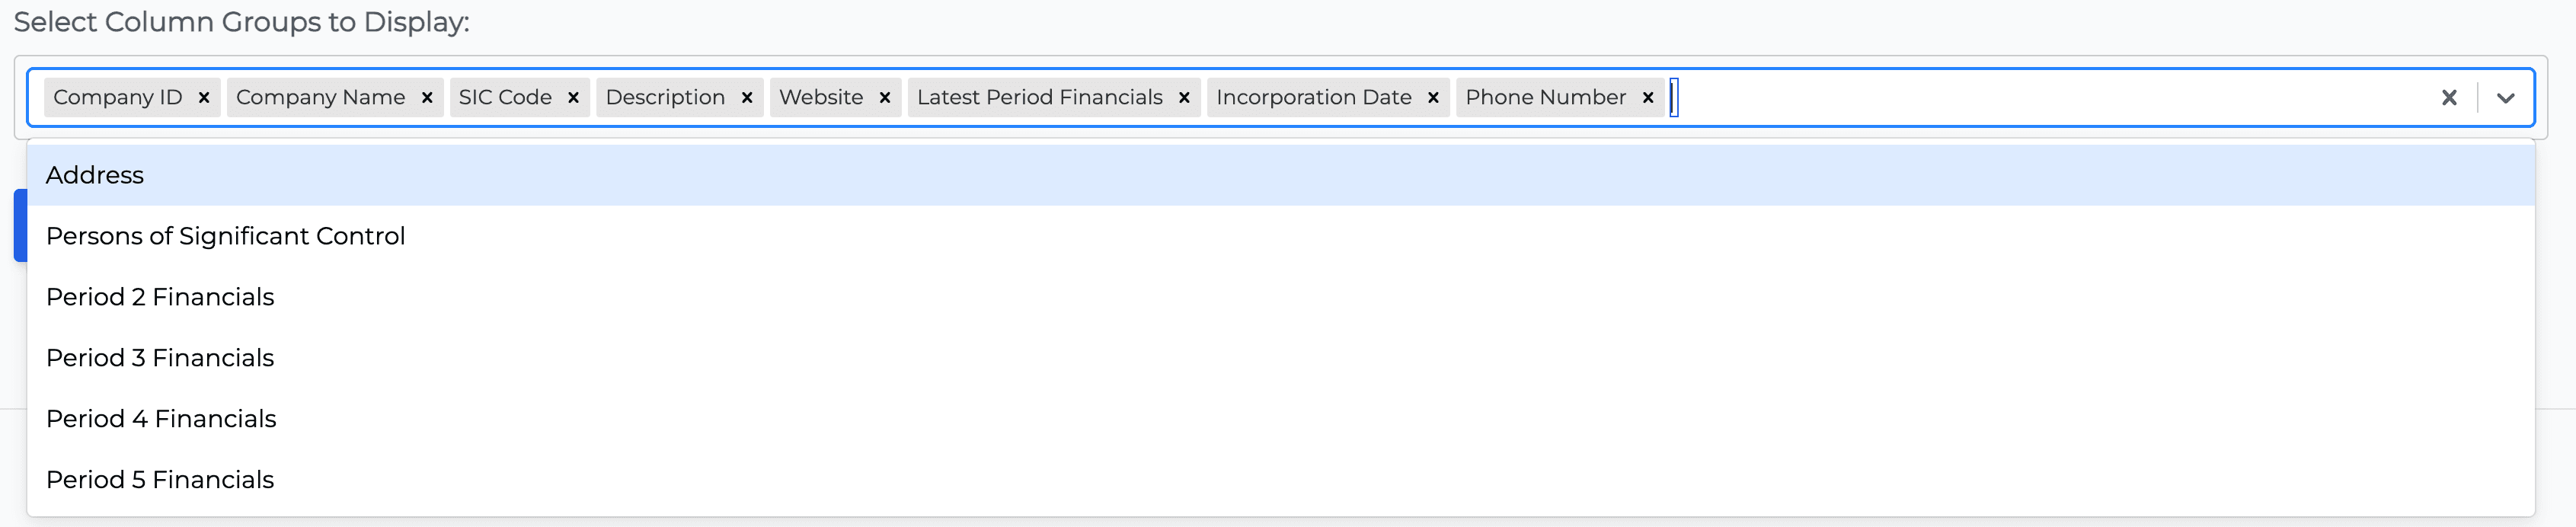The height and width of the screenshot is (527, 2576).
Task: Remove the SIC Code tag
Action: pyautogui.click(x=573, y=97)
